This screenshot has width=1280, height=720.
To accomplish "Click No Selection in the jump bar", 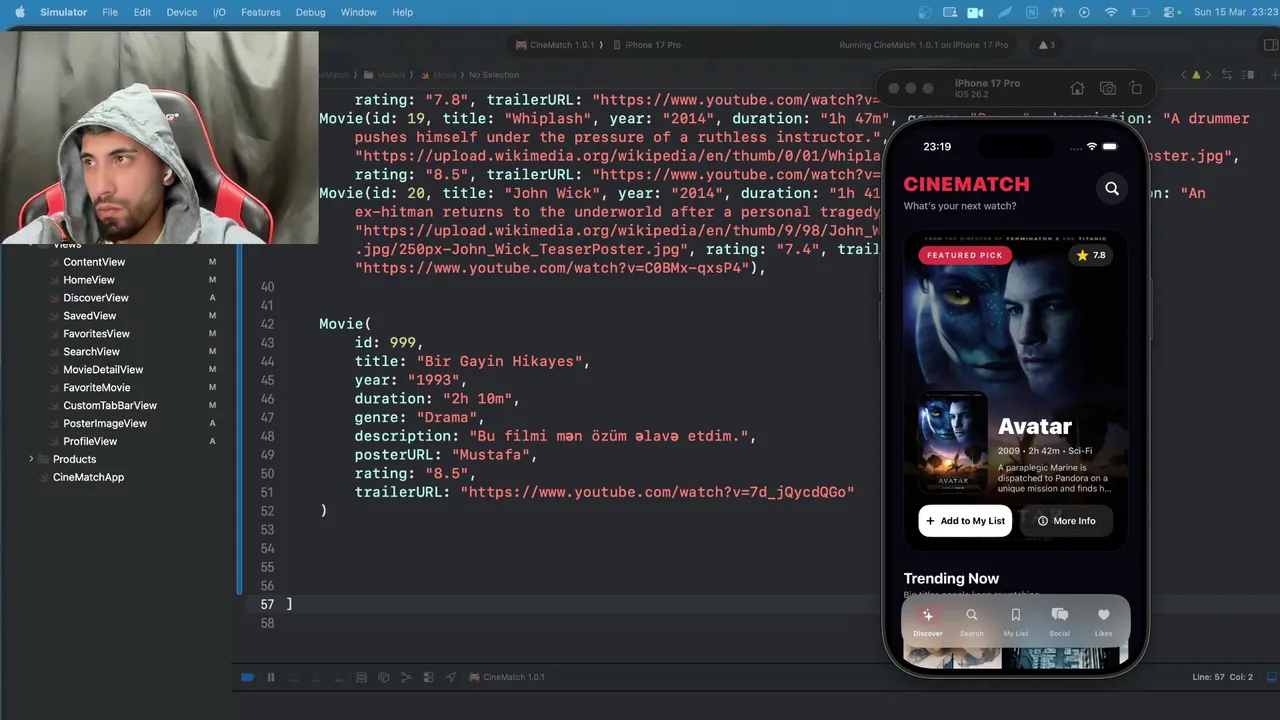I will [494, 75].
